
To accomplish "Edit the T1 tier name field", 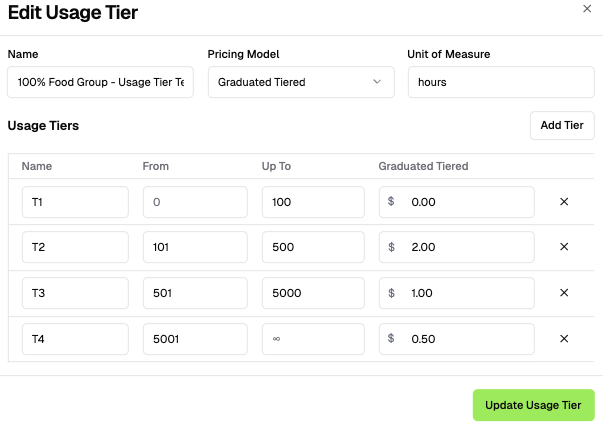I will [75, 202].
